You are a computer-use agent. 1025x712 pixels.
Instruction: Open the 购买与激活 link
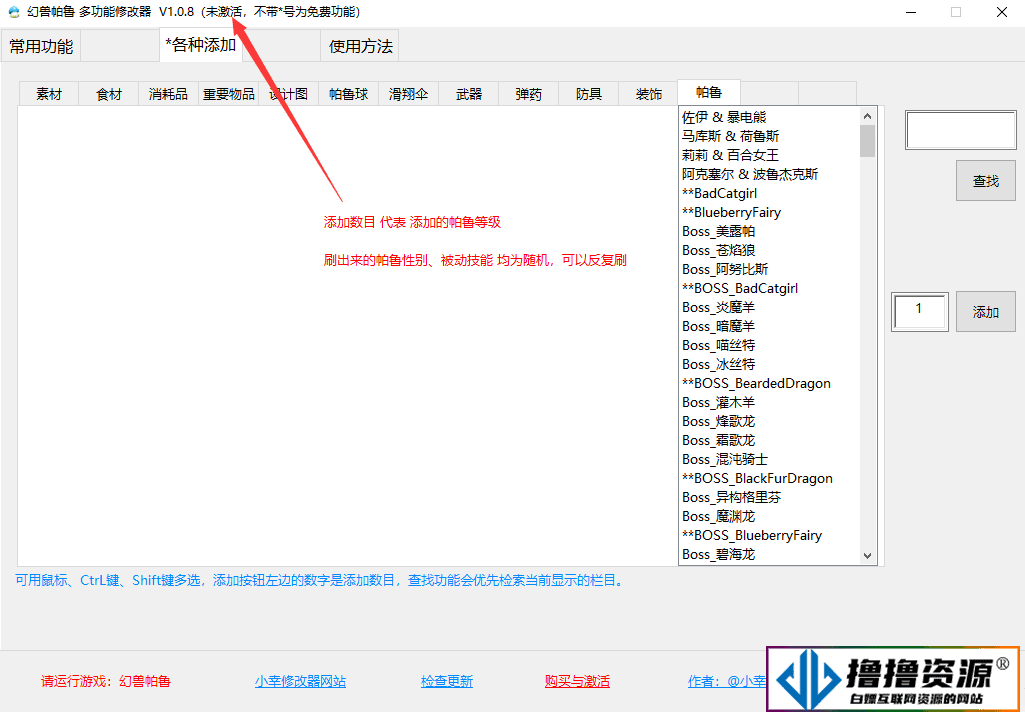[x=577, y=681]
